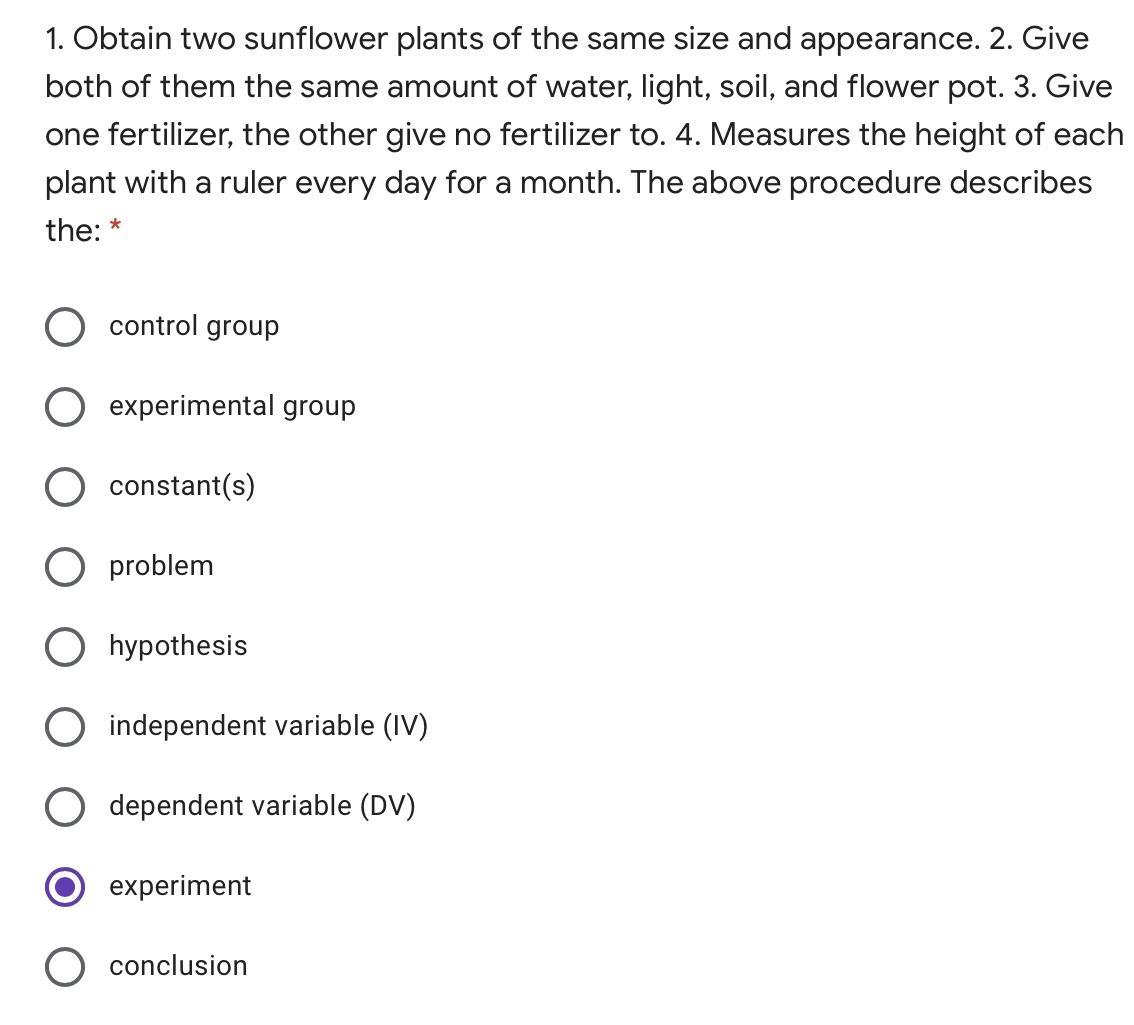Choose the 'constant(s)' radio option
The height and width of the screenshot is (1025, 1134).
(65, 487)
